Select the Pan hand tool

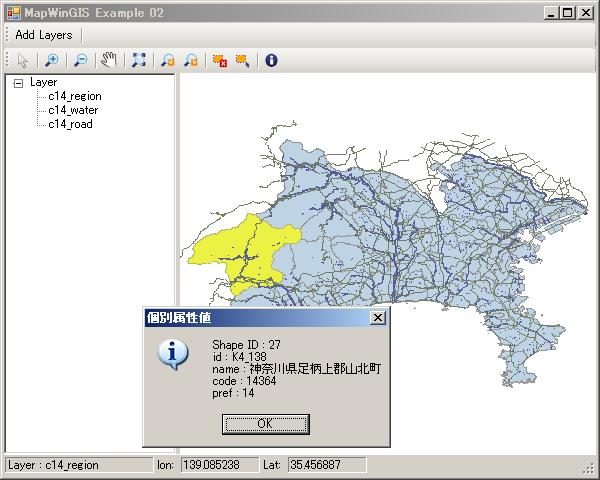point(109,60)
